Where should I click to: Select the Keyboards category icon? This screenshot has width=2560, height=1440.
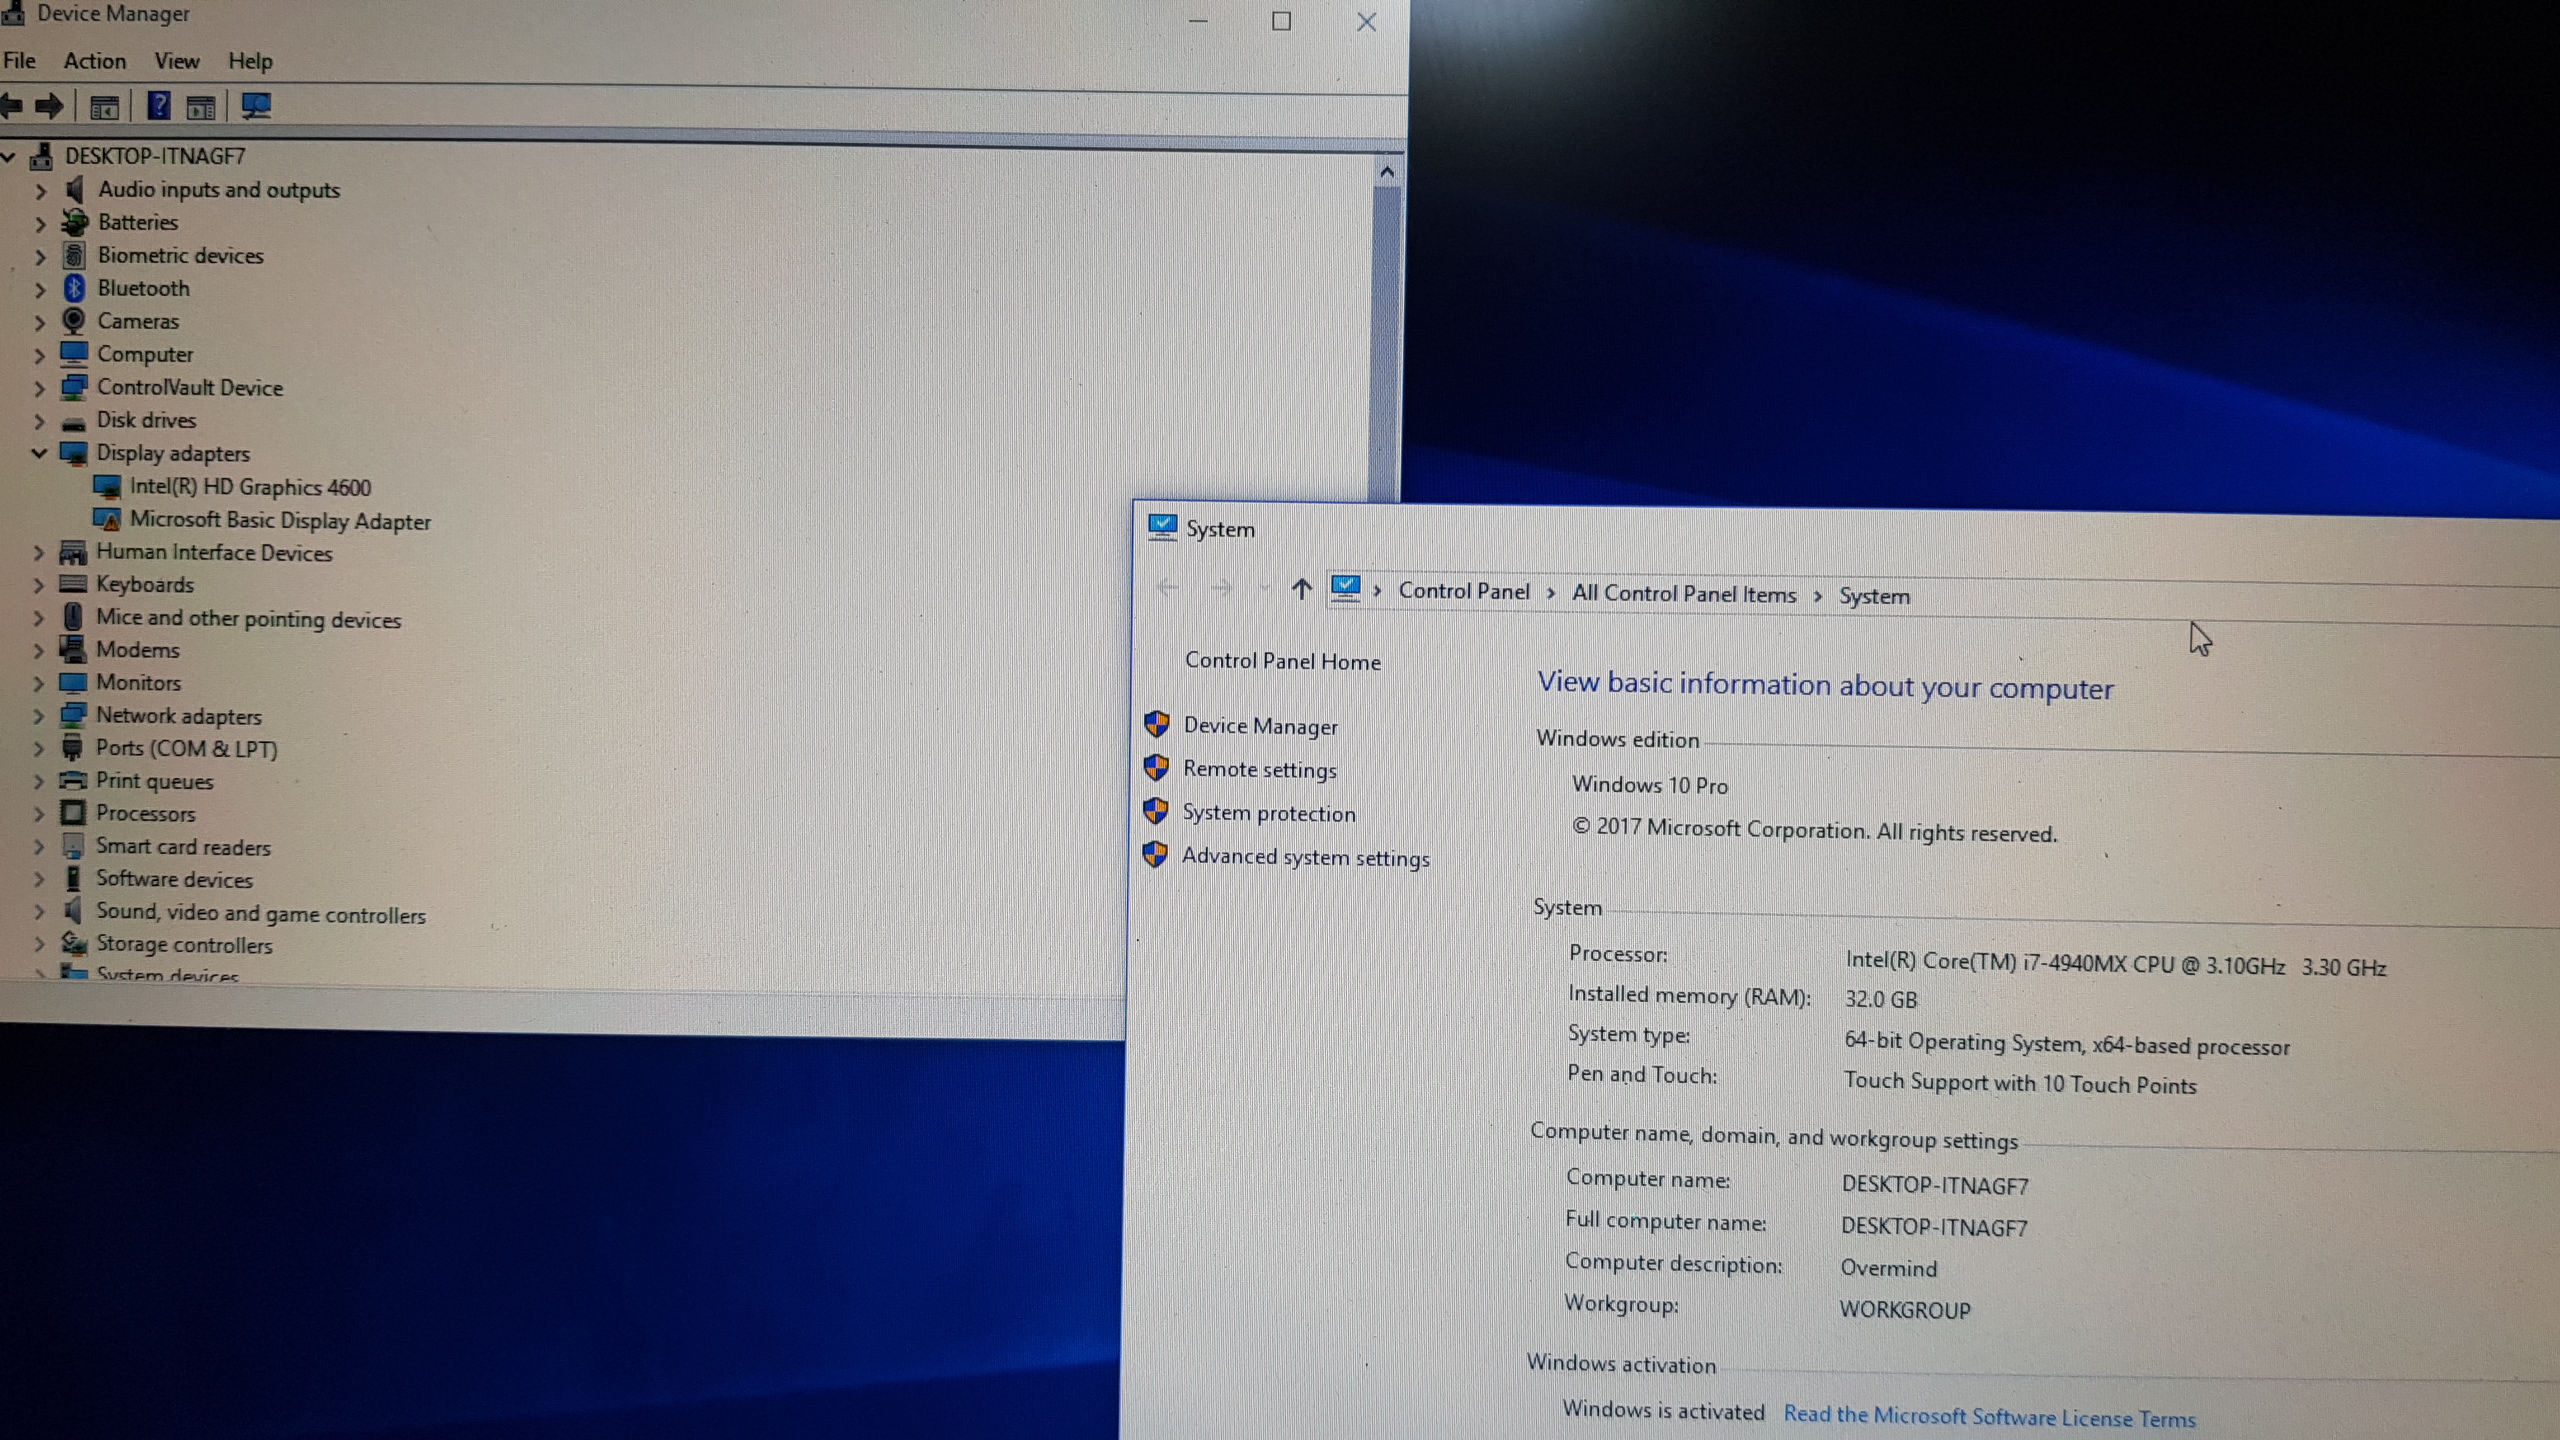pyautogui.click(x=73, y=584)
